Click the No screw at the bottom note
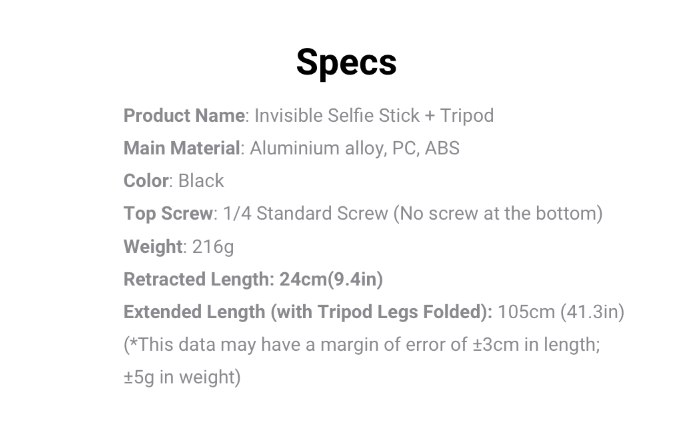Image resolution: width=700 pixels, height=435 pixels. [x=498, y=214]
